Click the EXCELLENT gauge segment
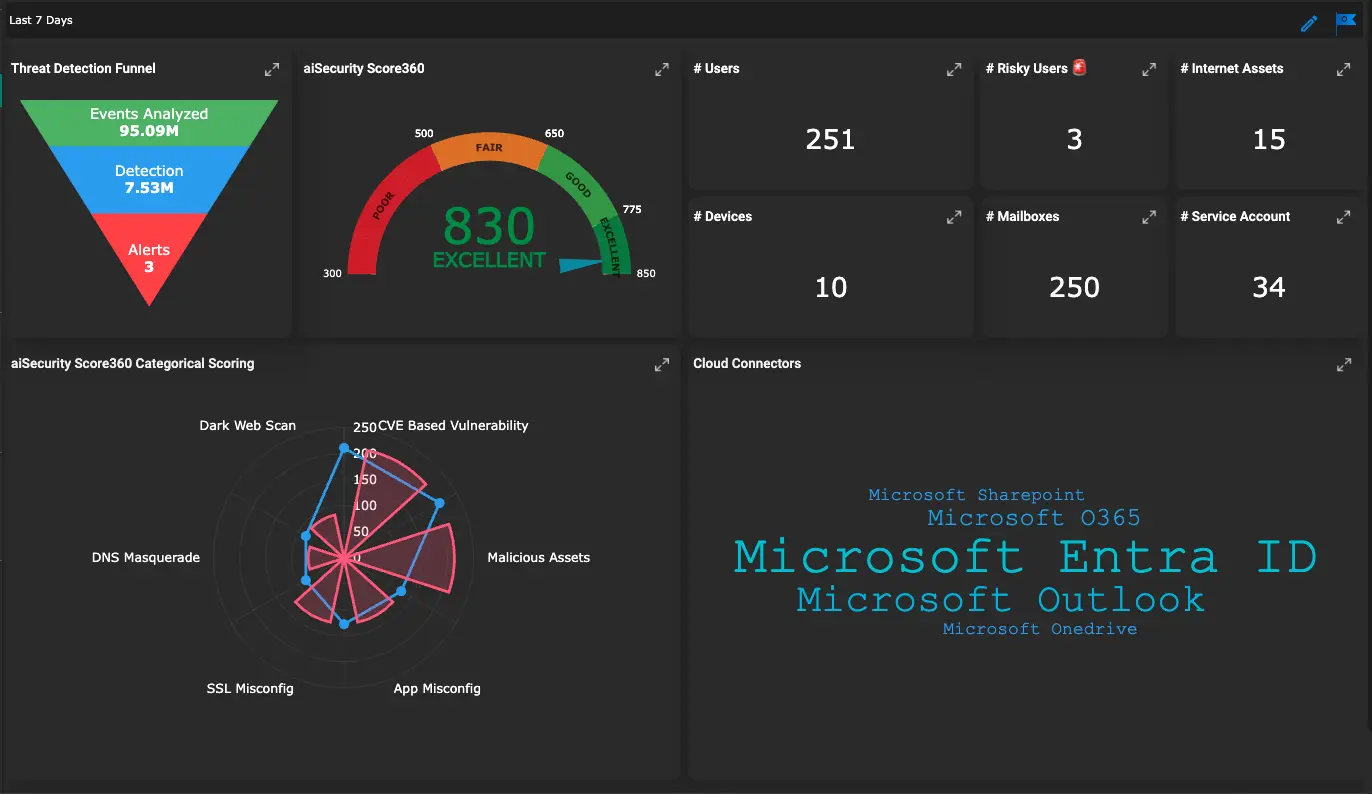Screen dimensions: 1372x794 [x=610, y=249]
